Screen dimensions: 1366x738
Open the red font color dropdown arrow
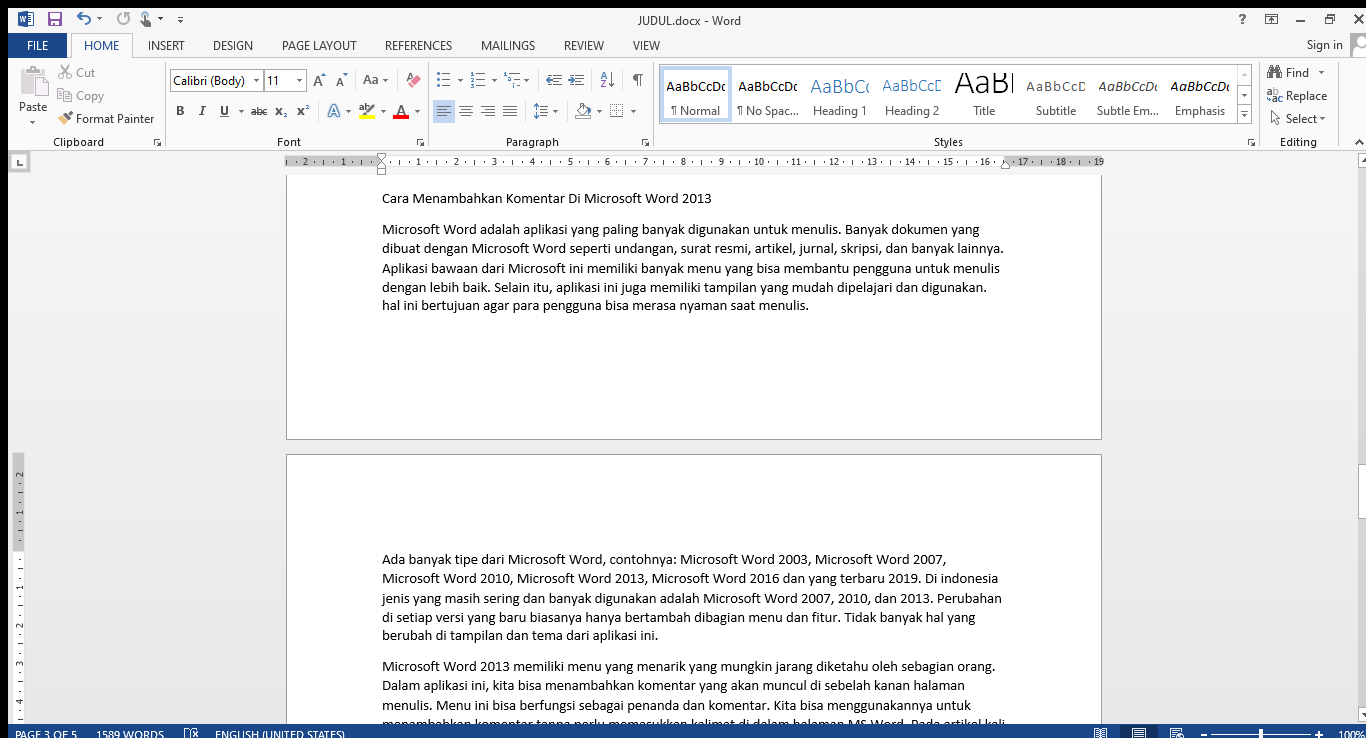(418, 111)
